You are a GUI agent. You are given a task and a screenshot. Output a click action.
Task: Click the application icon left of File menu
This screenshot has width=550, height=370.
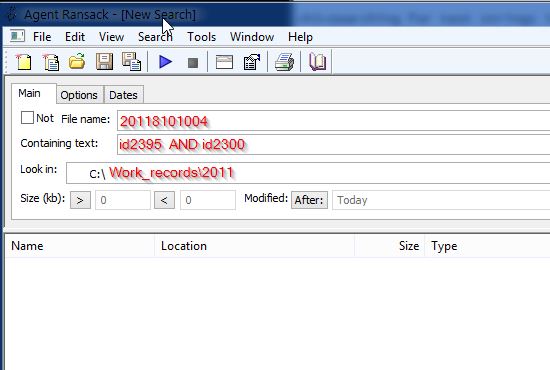17,36
